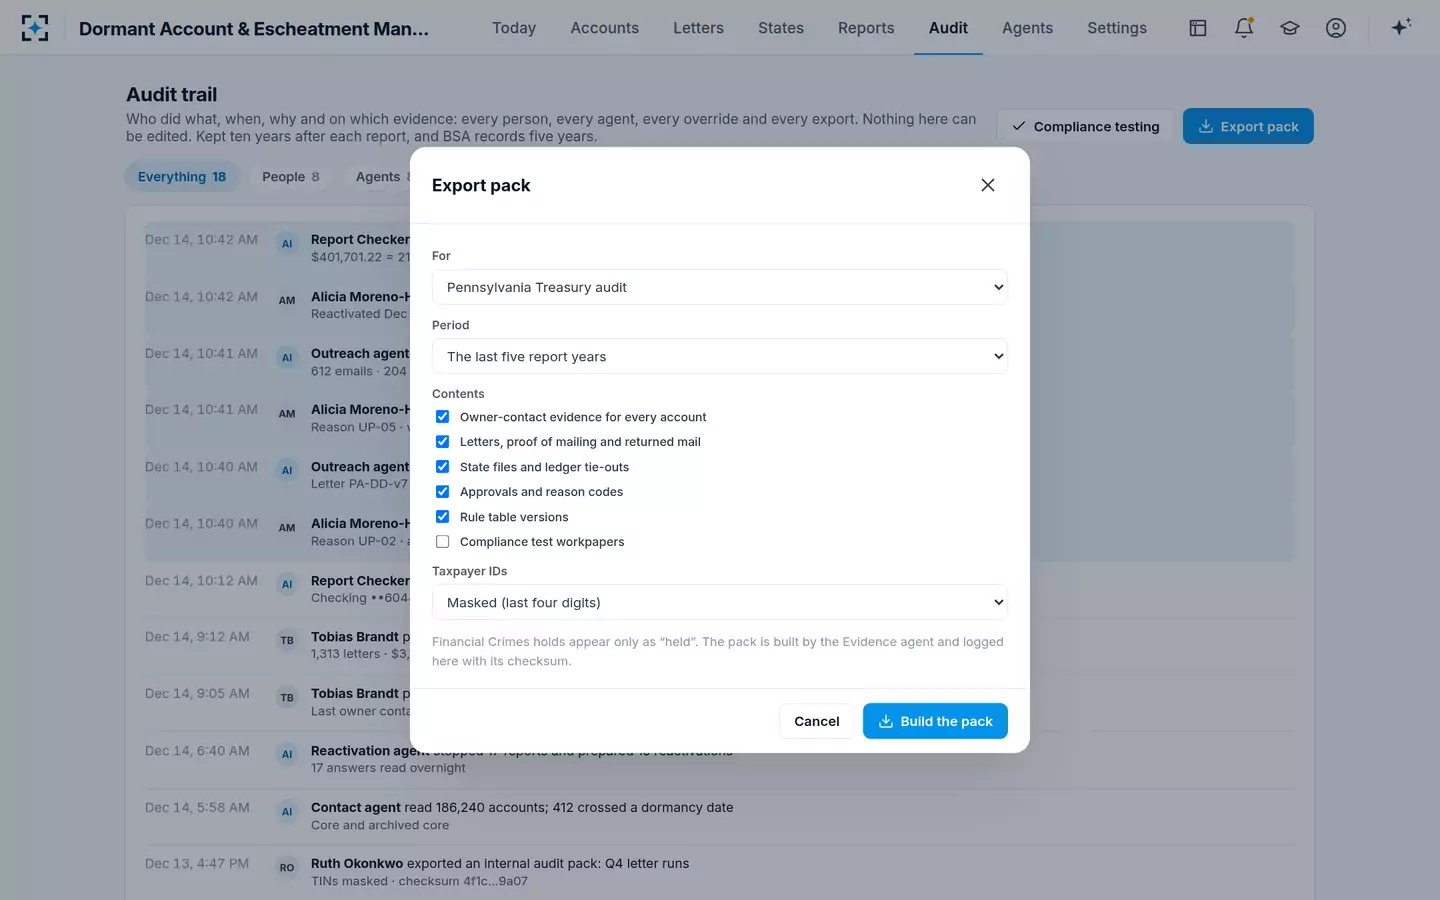Click the AM avatar on the 10:42 AM row
The width and height of the screenshot is (1440, 900).
pos(287,301)
